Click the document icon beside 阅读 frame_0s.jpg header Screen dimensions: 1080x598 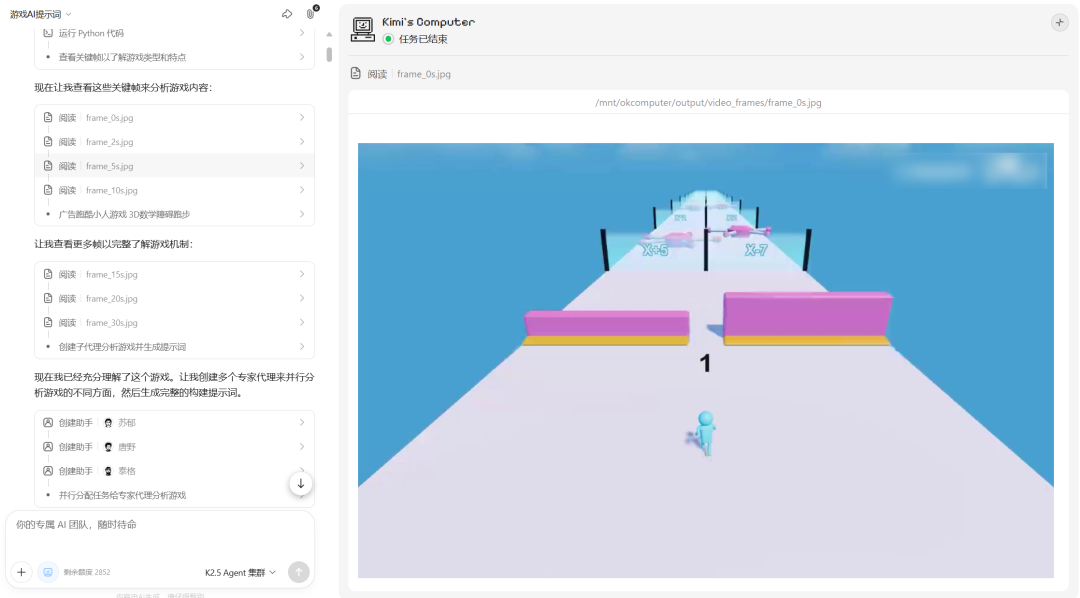pyautogui.click(x=355, y=74)
